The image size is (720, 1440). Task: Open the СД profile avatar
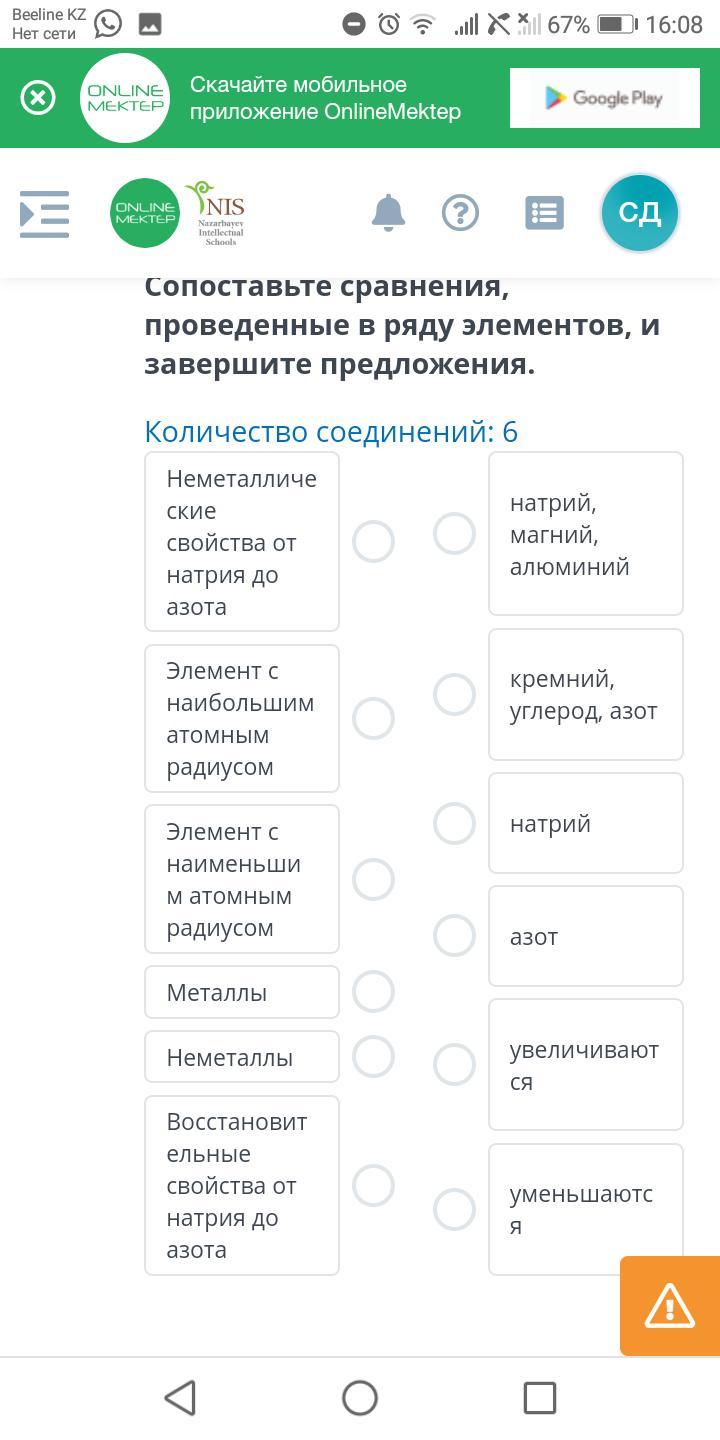pos(639,213)
